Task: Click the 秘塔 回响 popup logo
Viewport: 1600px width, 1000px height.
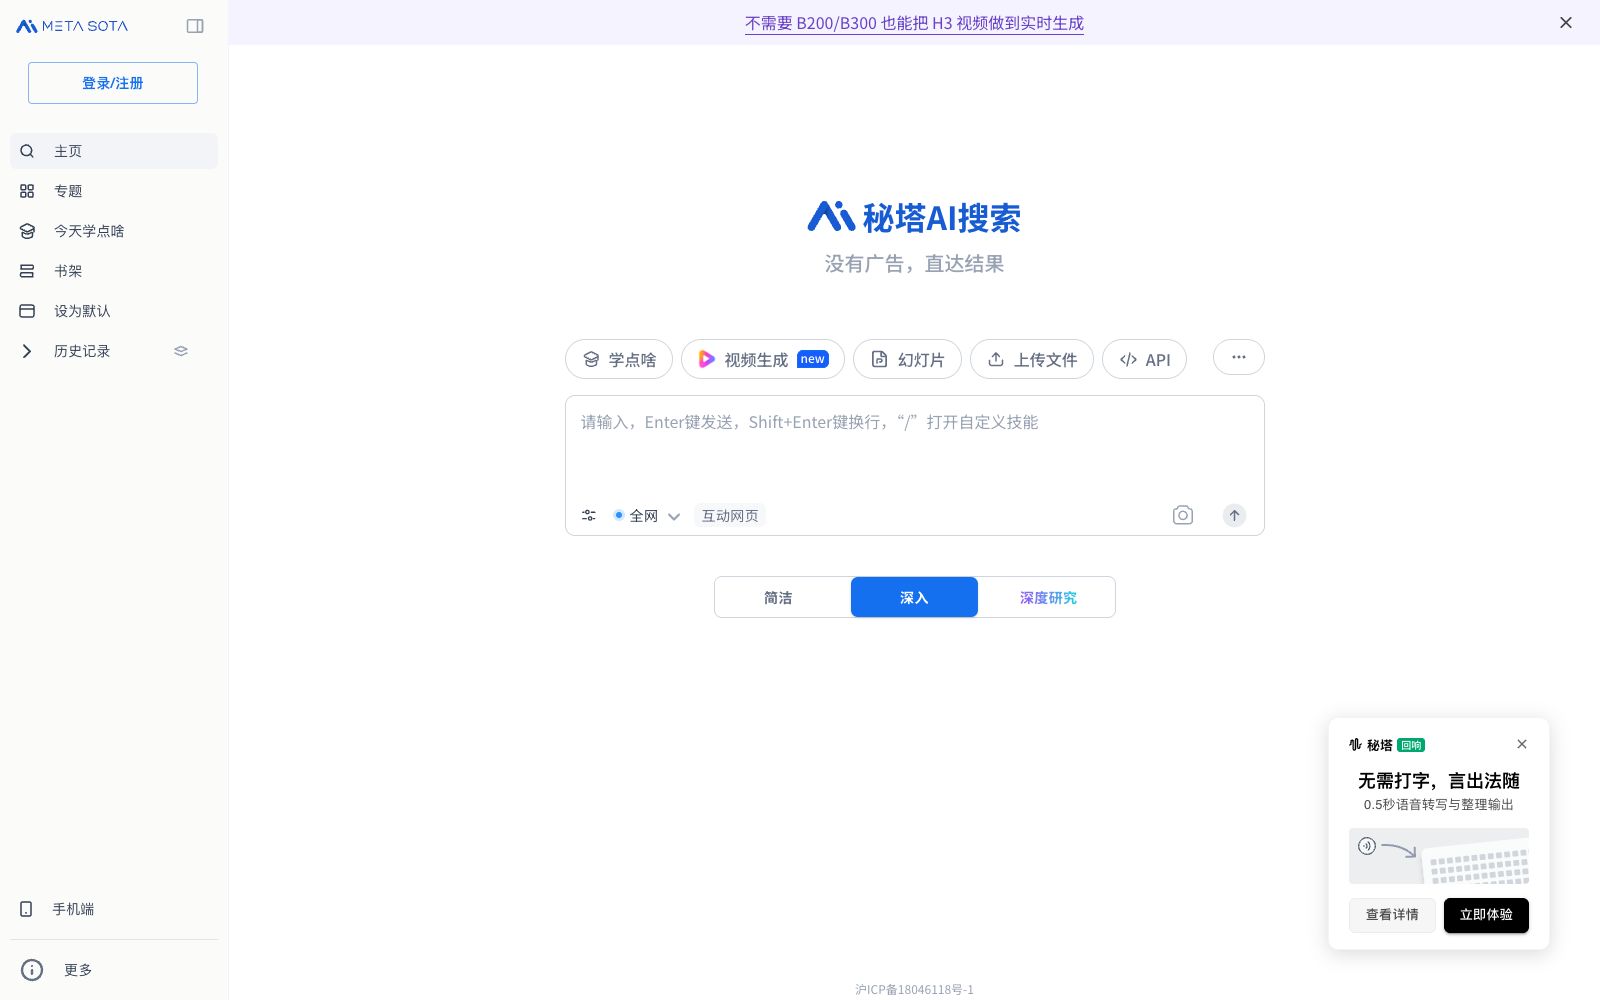Action: point(1387,745)
